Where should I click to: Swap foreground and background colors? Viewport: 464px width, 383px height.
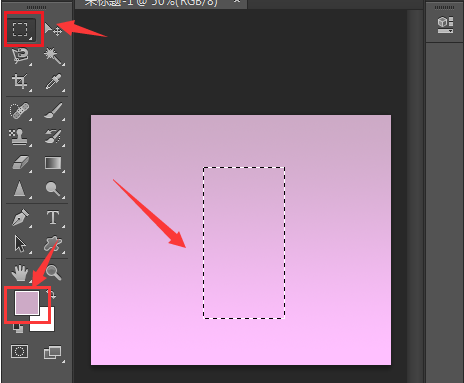[x=51, y=295]
